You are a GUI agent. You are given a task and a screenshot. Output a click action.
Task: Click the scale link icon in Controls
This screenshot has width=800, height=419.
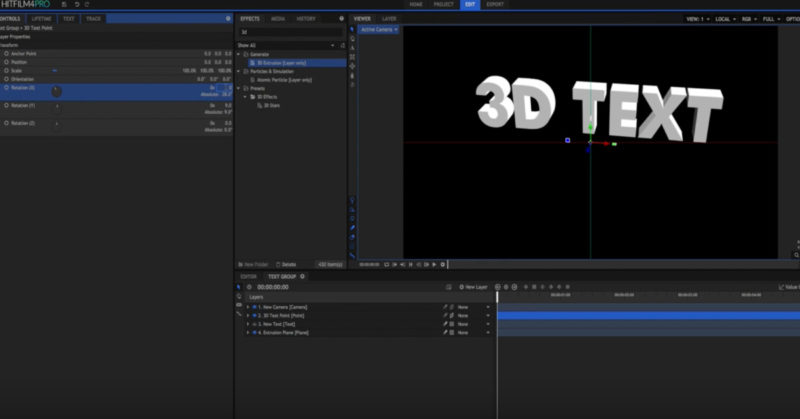(x=54, y=71)
